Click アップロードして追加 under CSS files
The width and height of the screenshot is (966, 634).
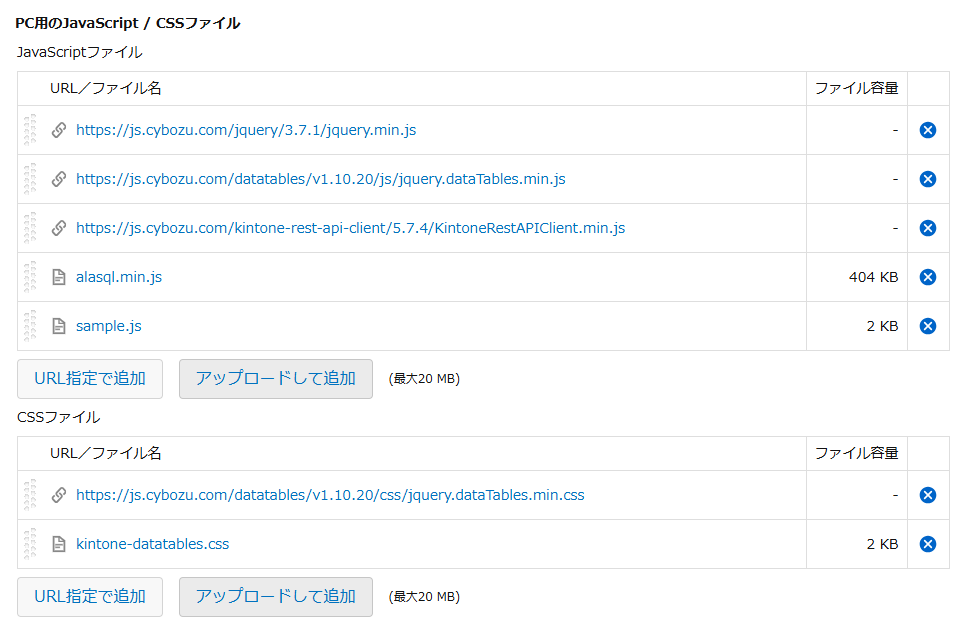[x=275, y=597]
